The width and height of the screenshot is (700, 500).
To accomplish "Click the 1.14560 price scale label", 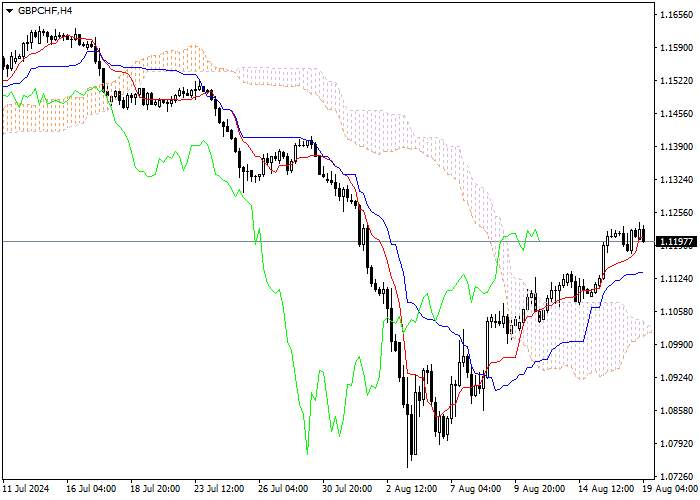I will point(676,114).
